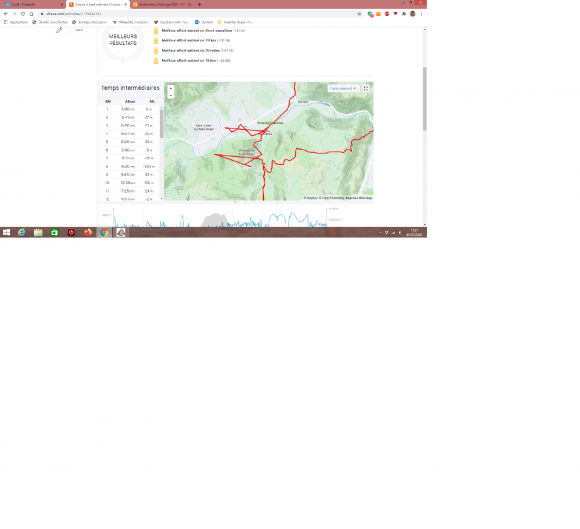The width and height of the screenshot is (580, 529).
Task: Zoom out on the map
Action: pyautogui.click(x=171, y=95)
